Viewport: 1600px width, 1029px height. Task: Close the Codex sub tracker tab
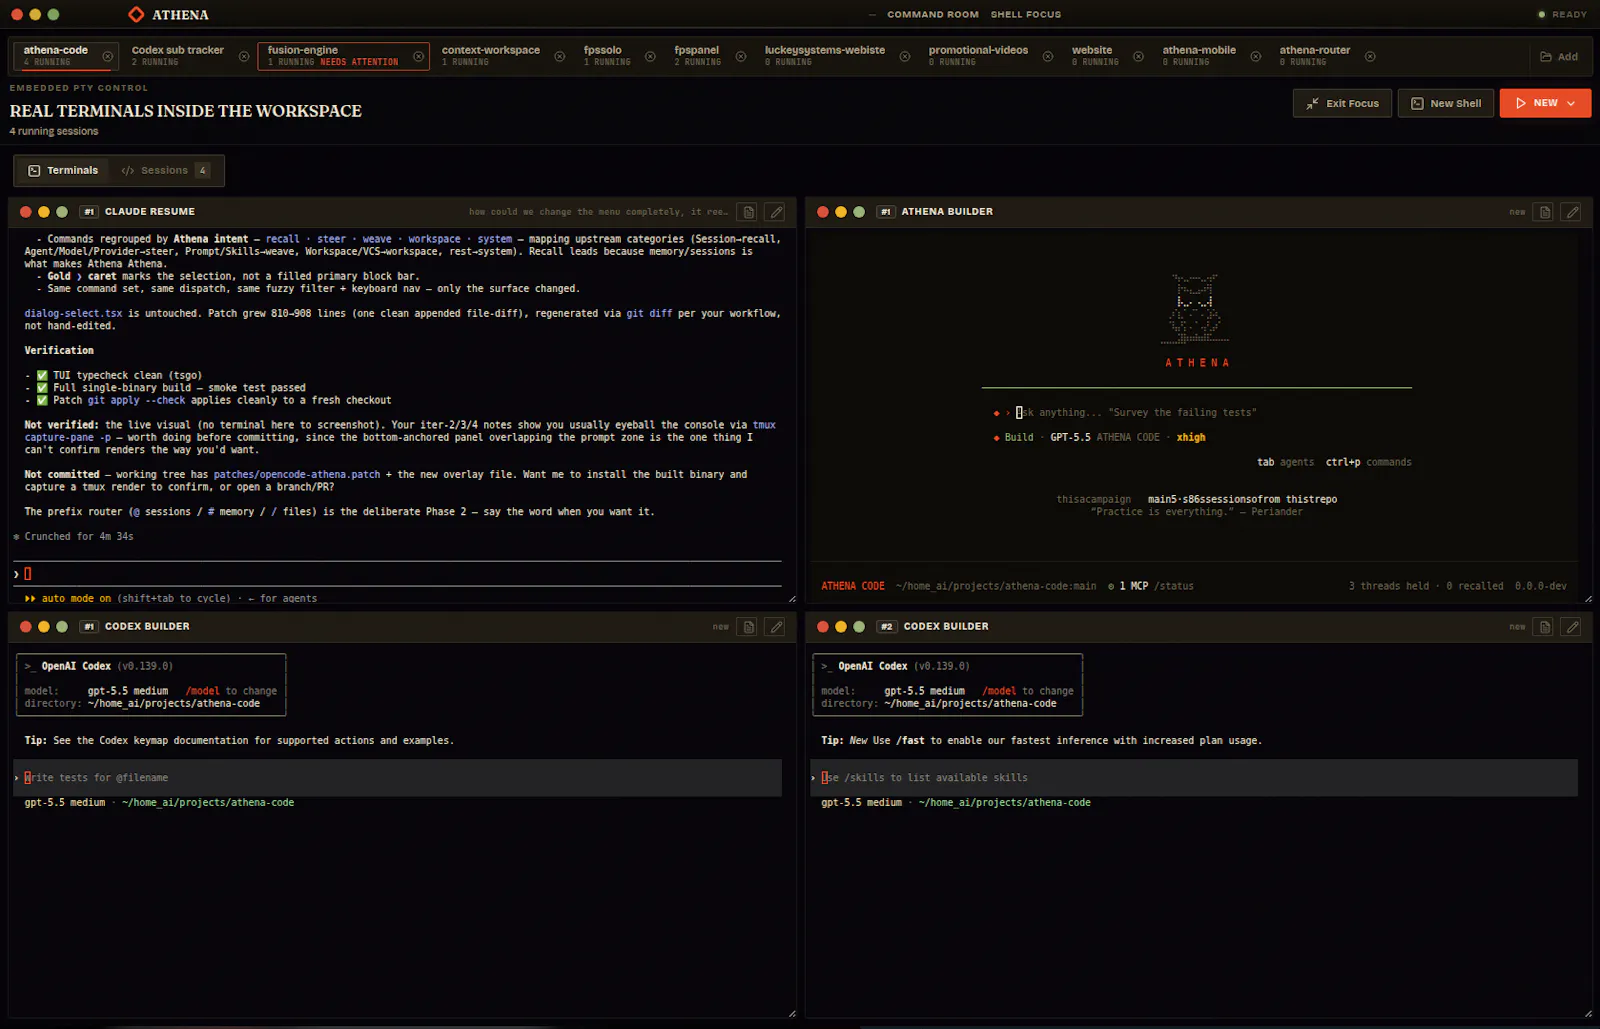click(244, 56)
